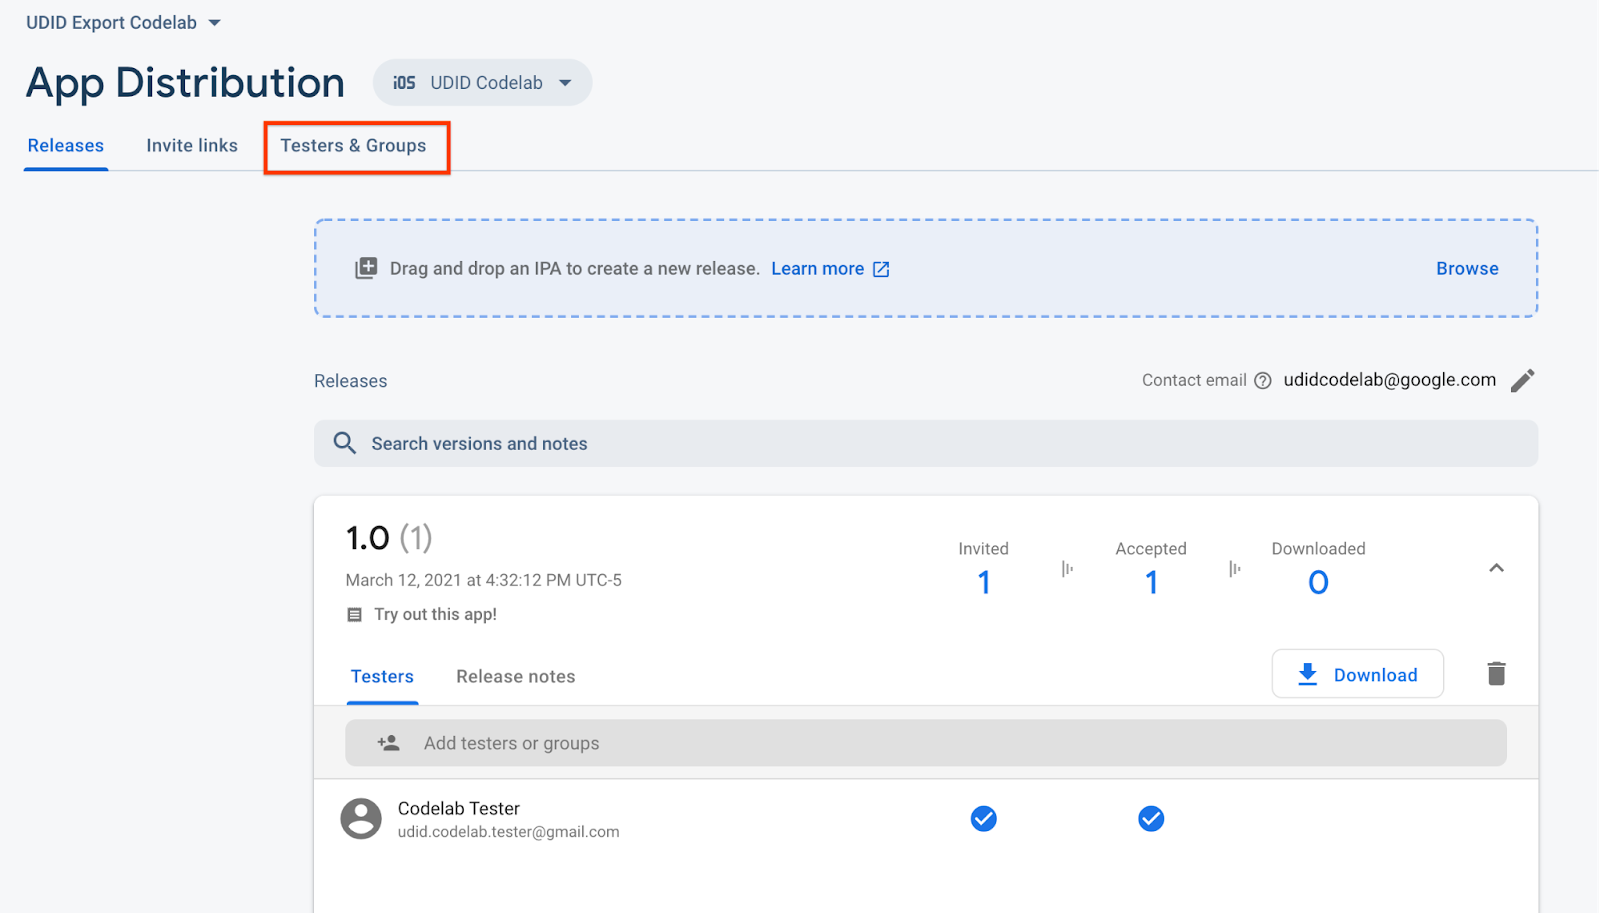1600x913 pixels.
Task: Click Browse to upload an IPA
Action: (1467, 269)
